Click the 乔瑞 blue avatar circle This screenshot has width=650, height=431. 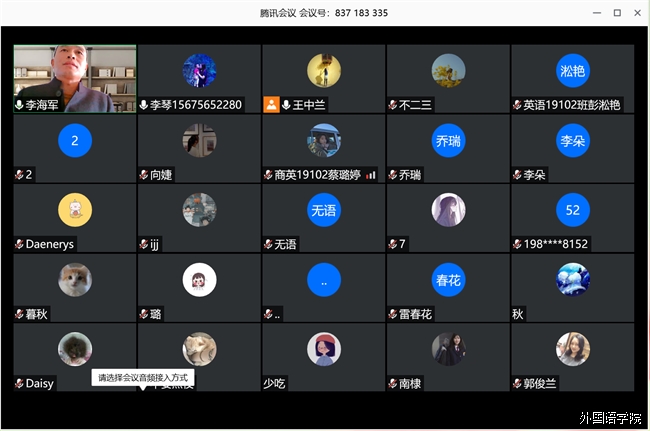click(448, 140)
